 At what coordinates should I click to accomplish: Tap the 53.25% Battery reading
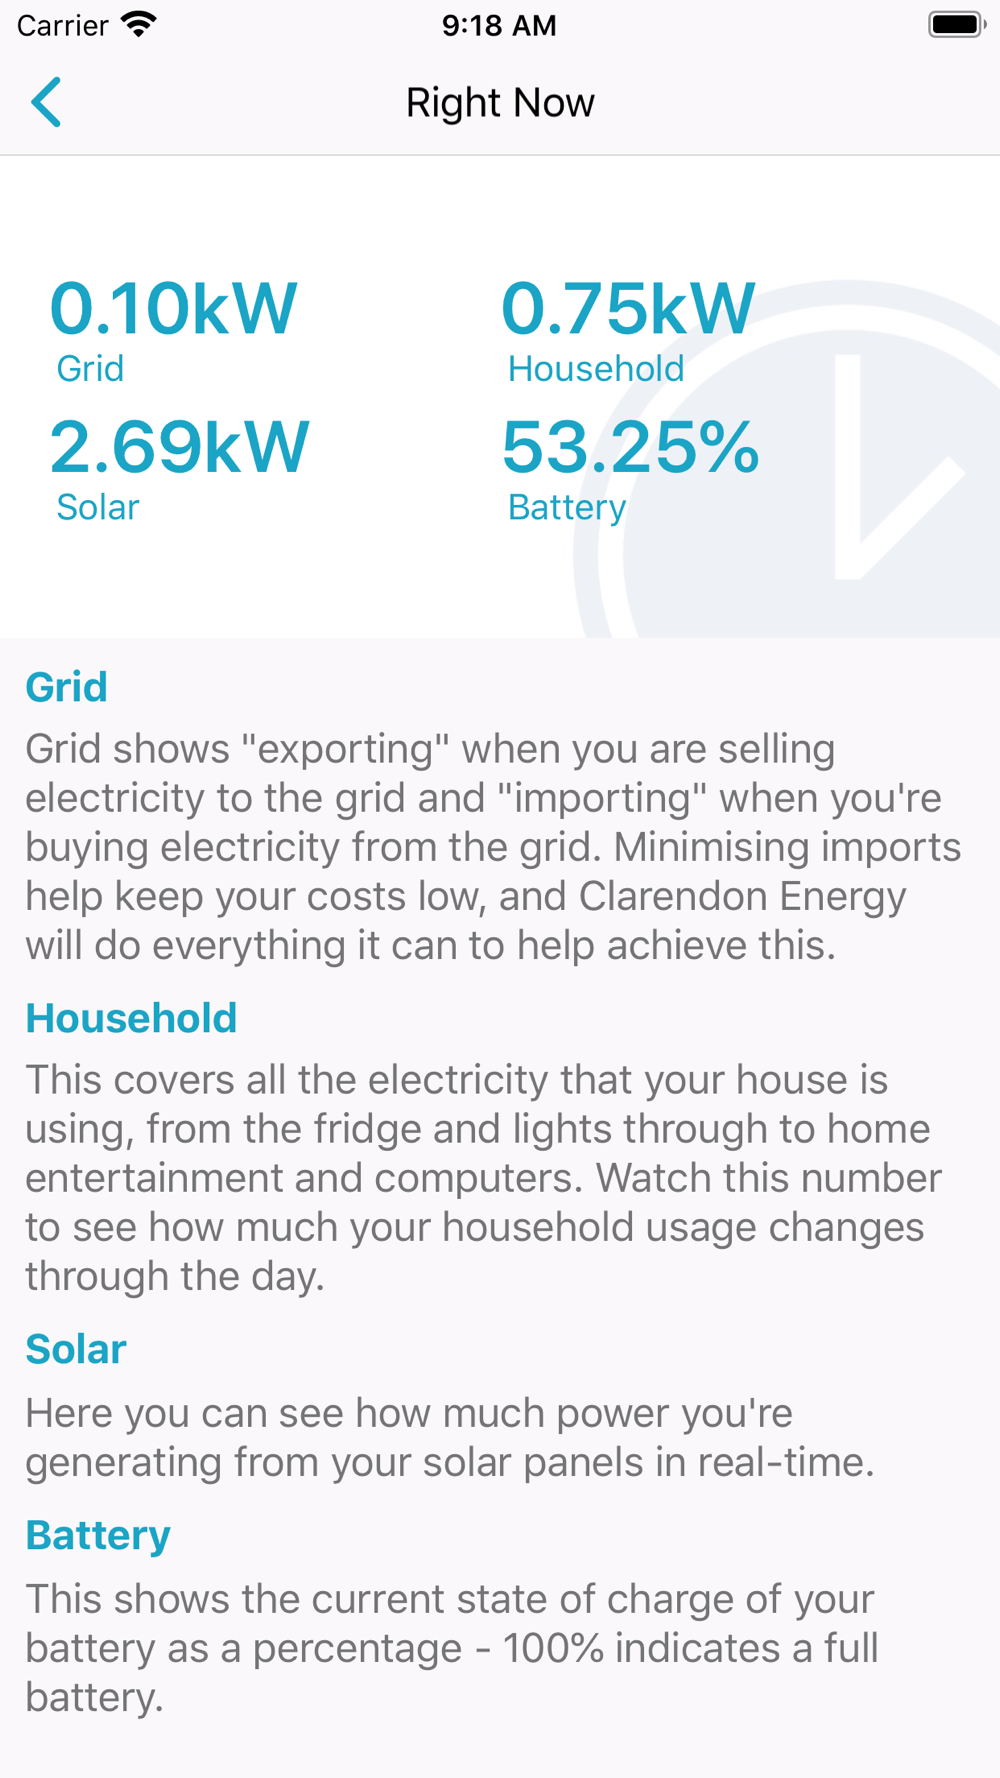coord(630,447)
